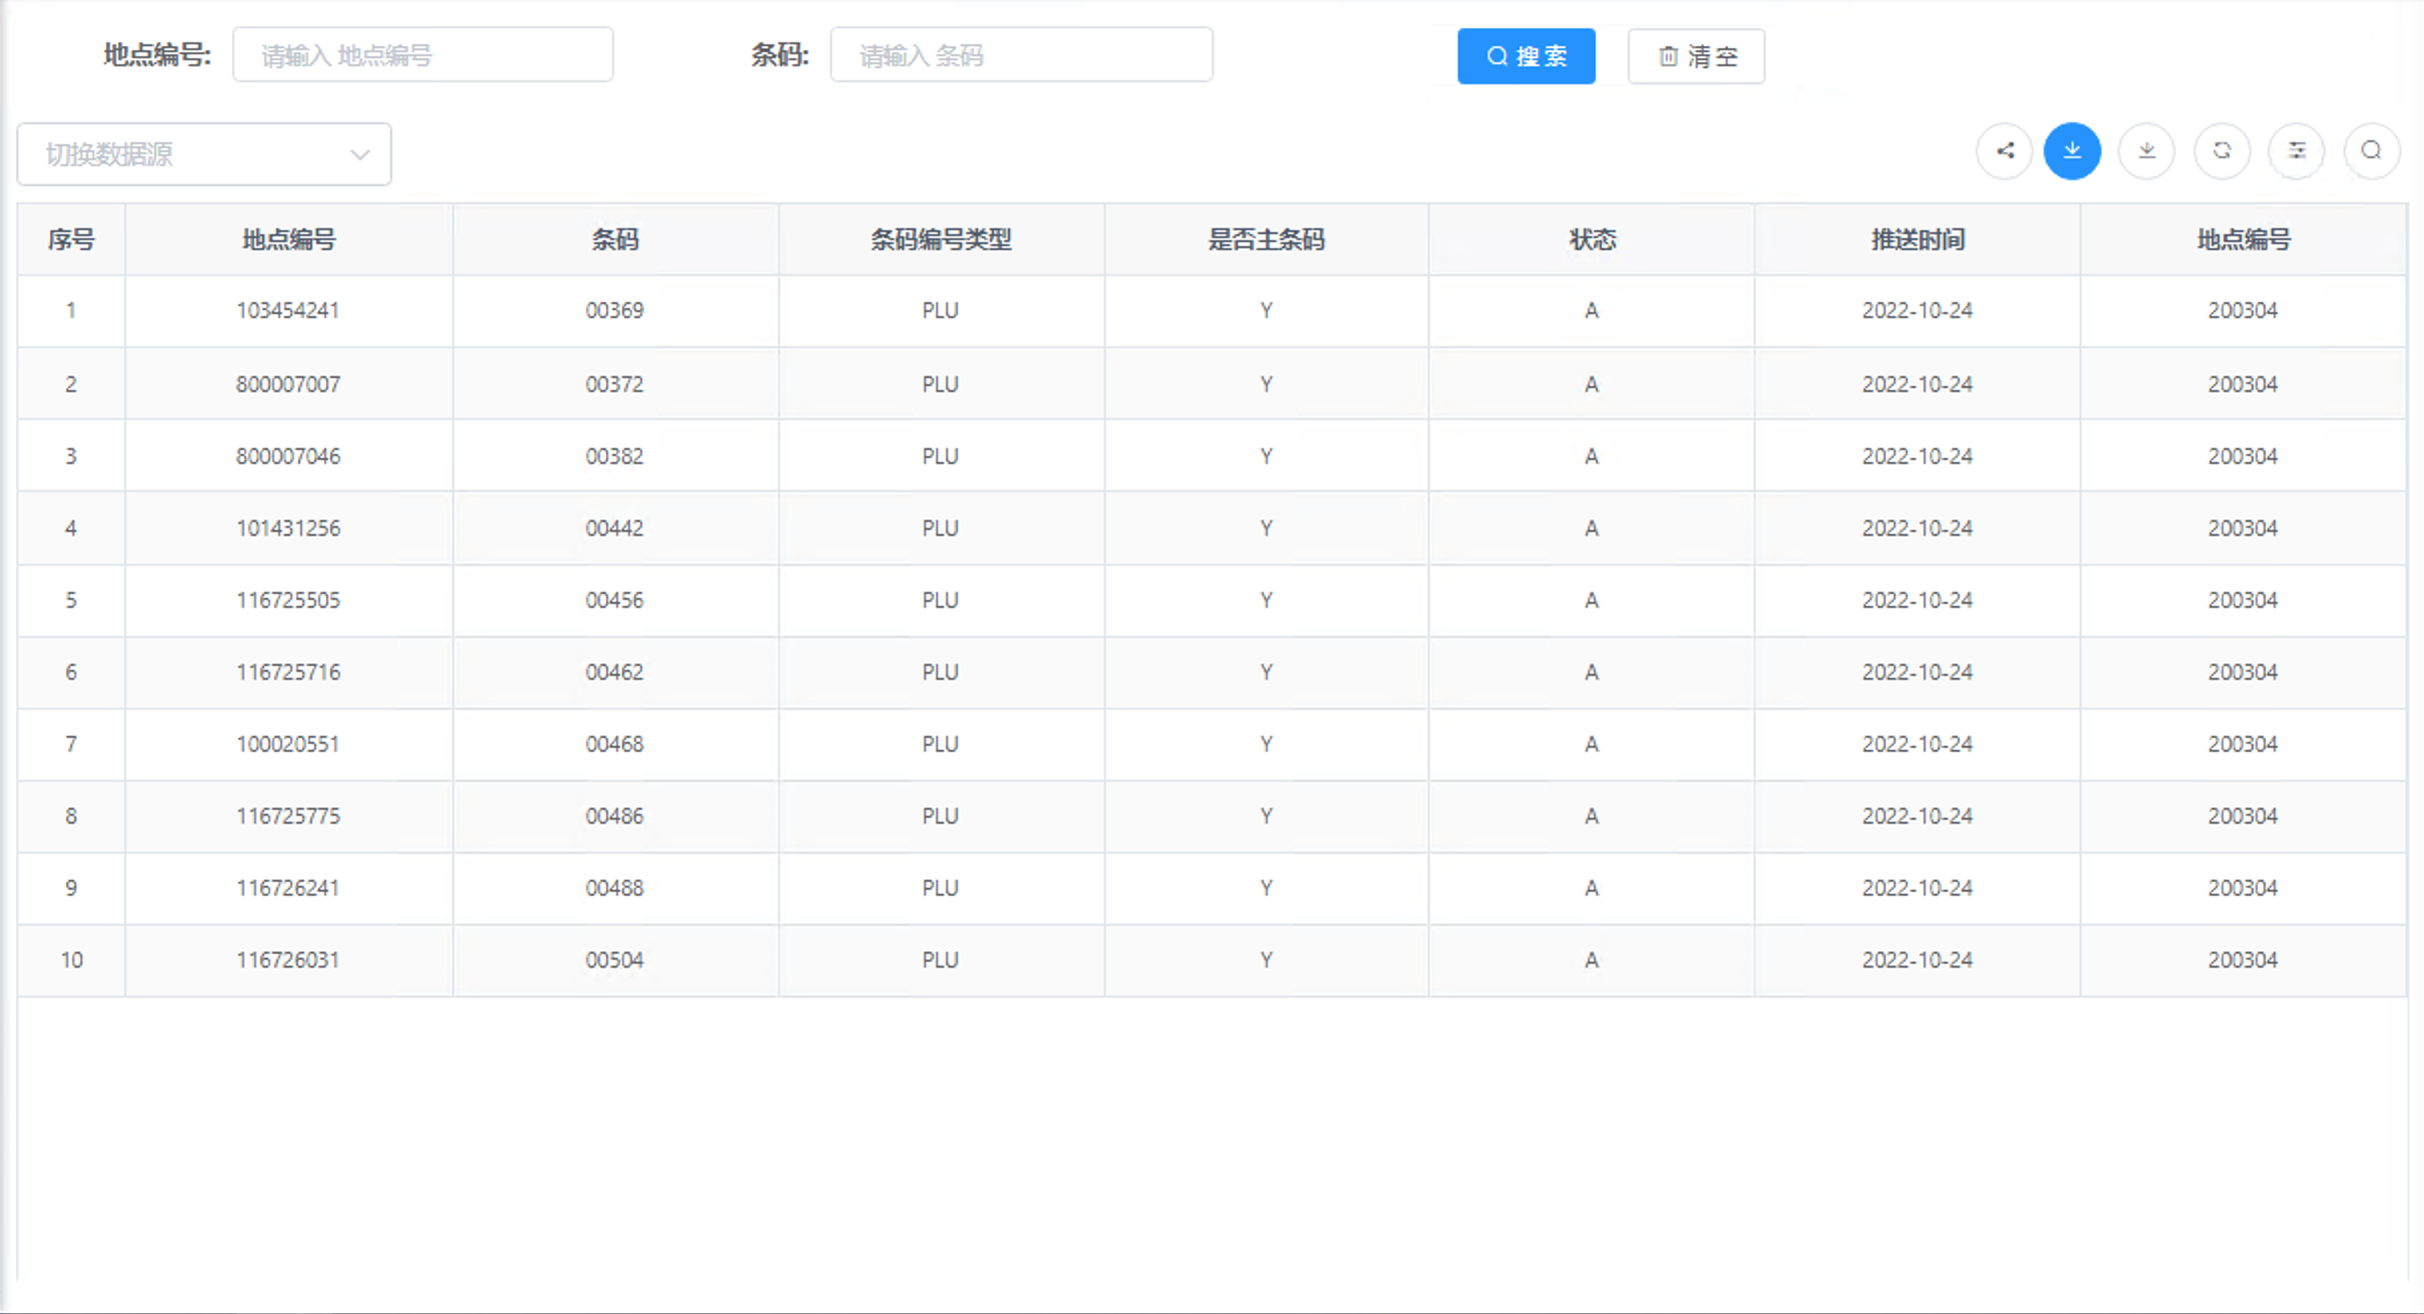Screen dimensions: 2424x1314
Task: Refresh the table data with the refresh icon
Action: (x=2222, y=151)
